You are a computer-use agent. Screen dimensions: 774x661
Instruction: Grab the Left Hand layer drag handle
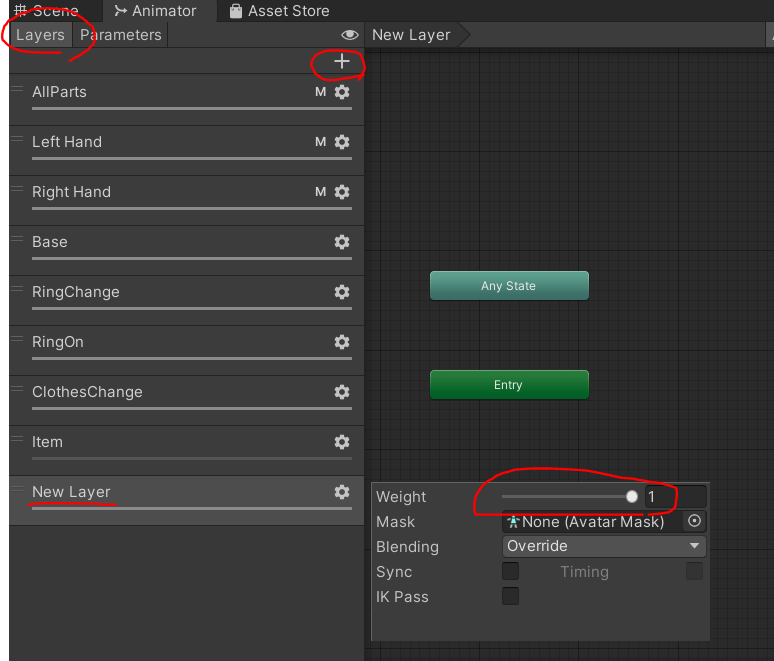pos(17,139)
